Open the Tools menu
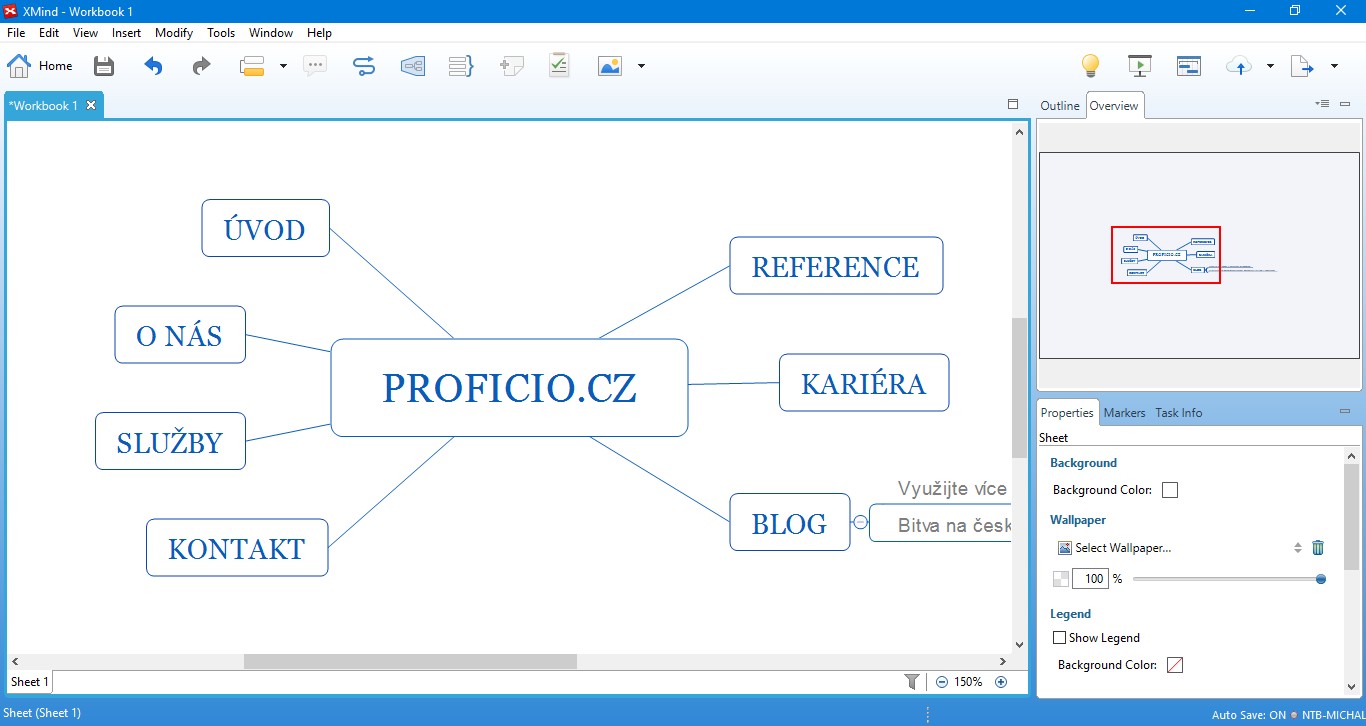The width and height of the screenshot is (1366, 726). (x=221, y=33)
